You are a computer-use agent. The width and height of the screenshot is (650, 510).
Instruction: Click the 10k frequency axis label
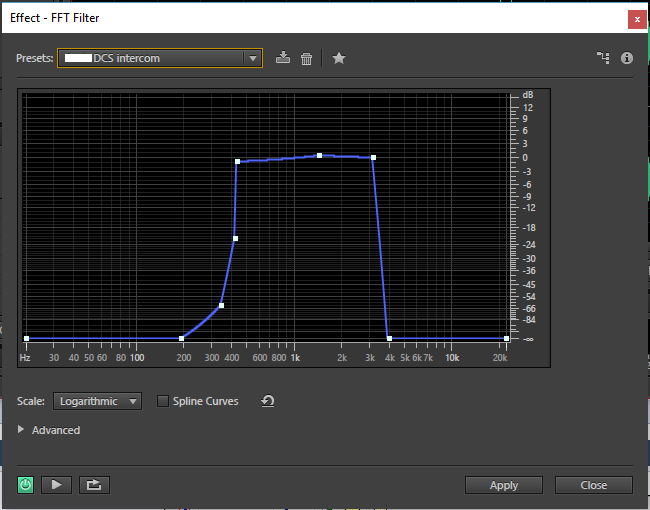[x=452, y=357]
